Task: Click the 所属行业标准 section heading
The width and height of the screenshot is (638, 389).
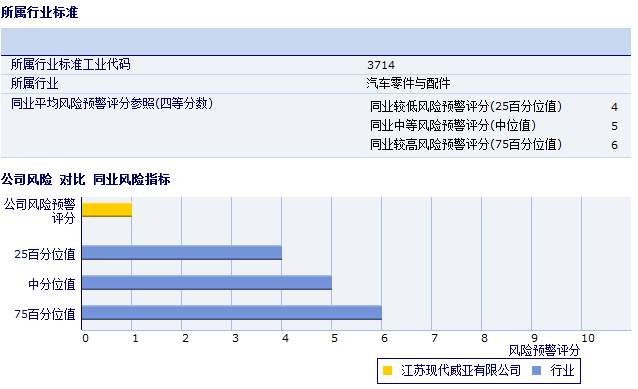Action: (x=39, y=12)
